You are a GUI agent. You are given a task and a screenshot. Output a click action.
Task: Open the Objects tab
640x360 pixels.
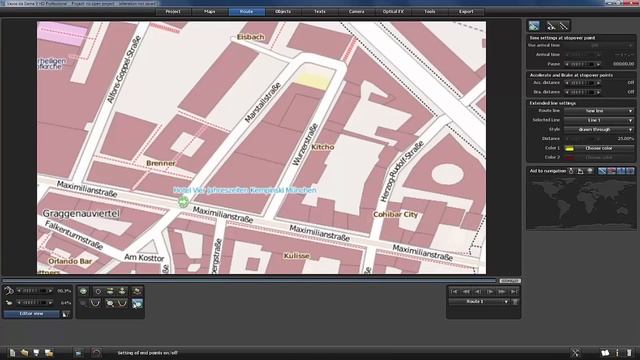(x=283, y=11)
